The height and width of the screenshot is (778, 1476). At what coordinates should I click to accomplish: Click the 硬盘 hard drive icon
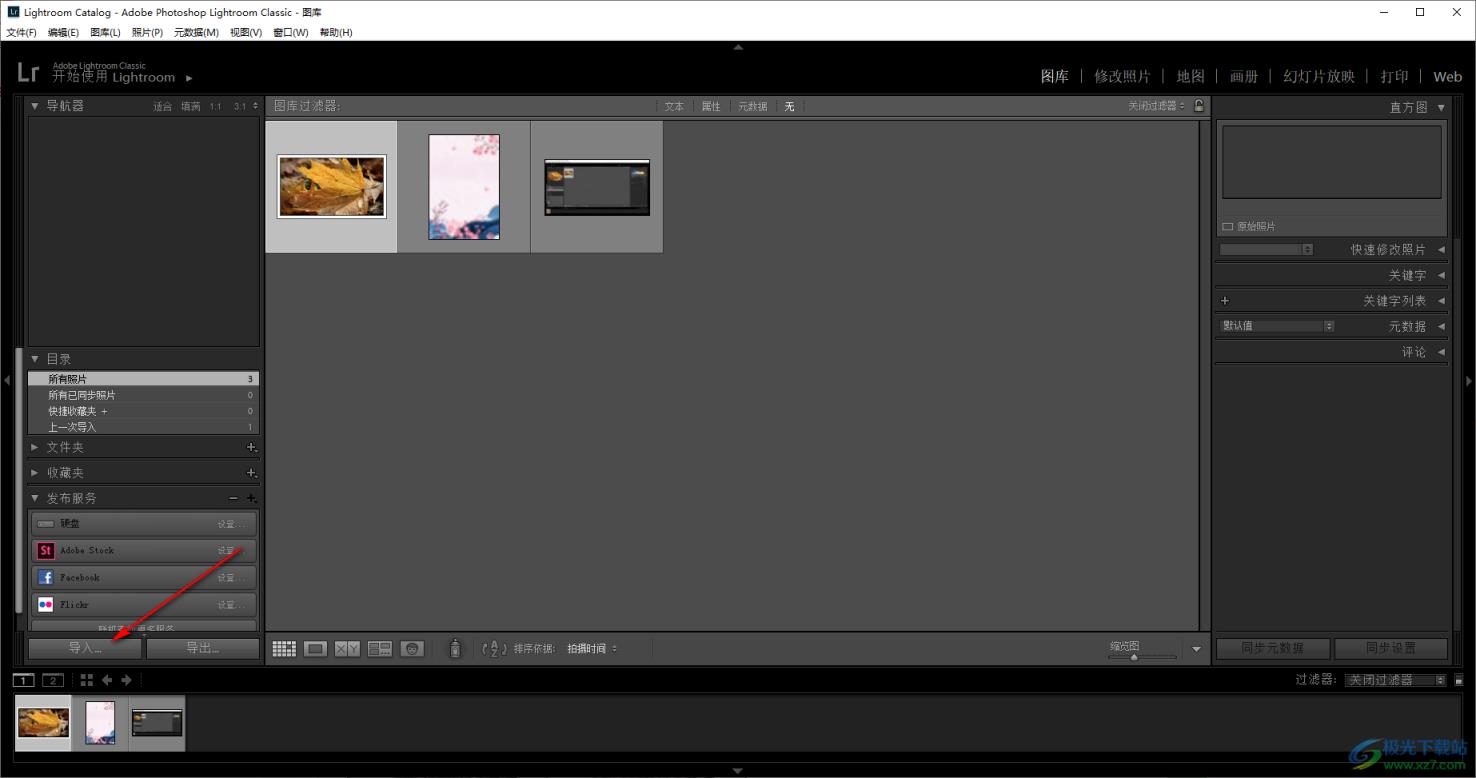(x=45, y=523)
